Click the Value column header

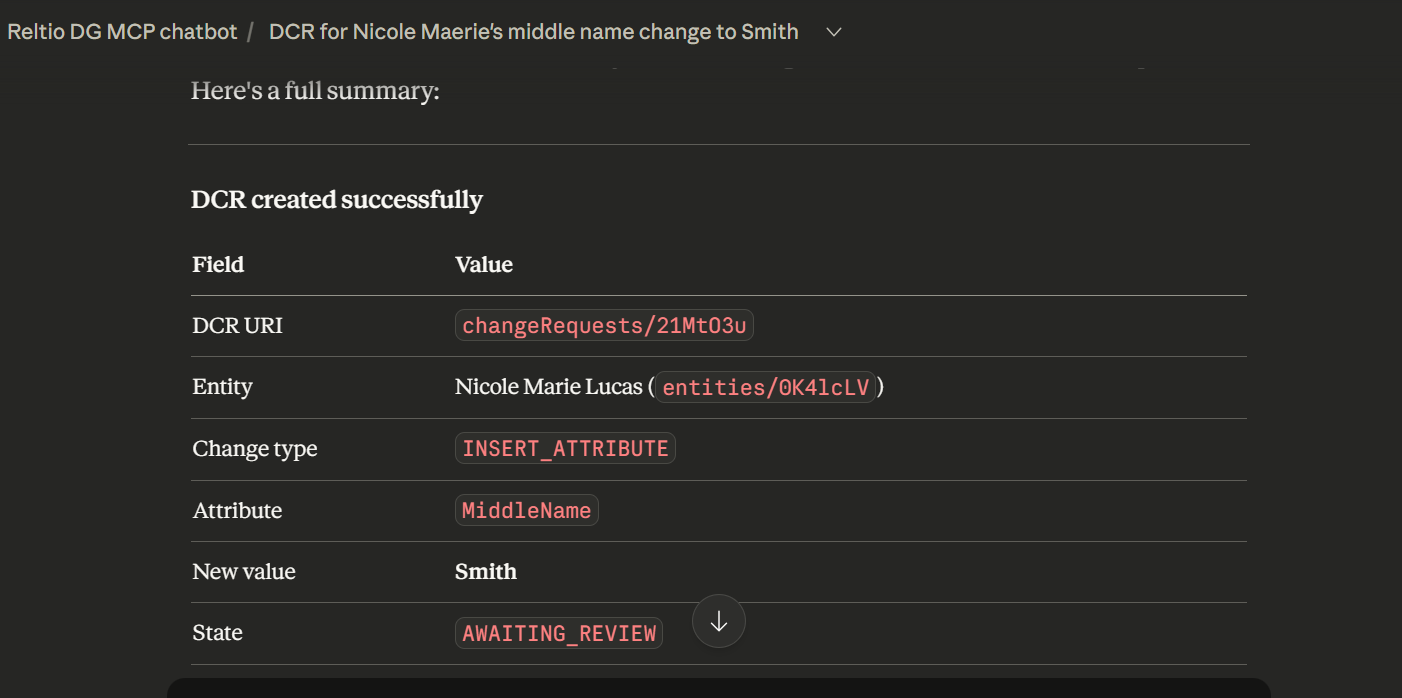484,265
